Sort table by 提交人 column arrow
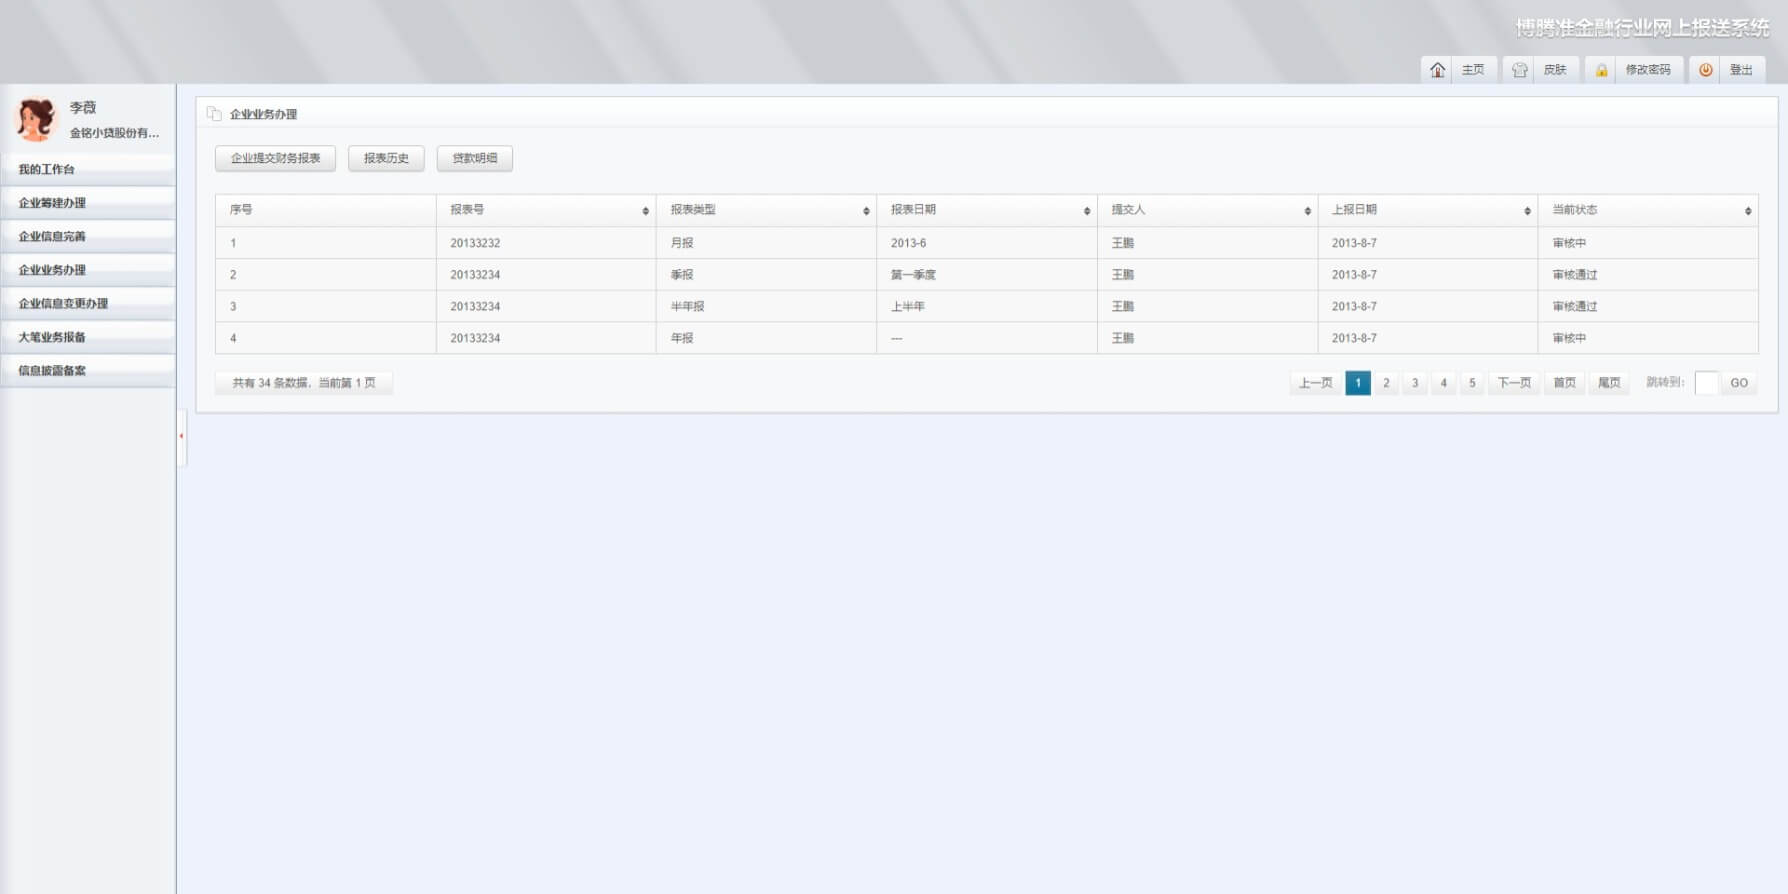The height and width of the screenshot is (894, 1788). click(1307, 211)
